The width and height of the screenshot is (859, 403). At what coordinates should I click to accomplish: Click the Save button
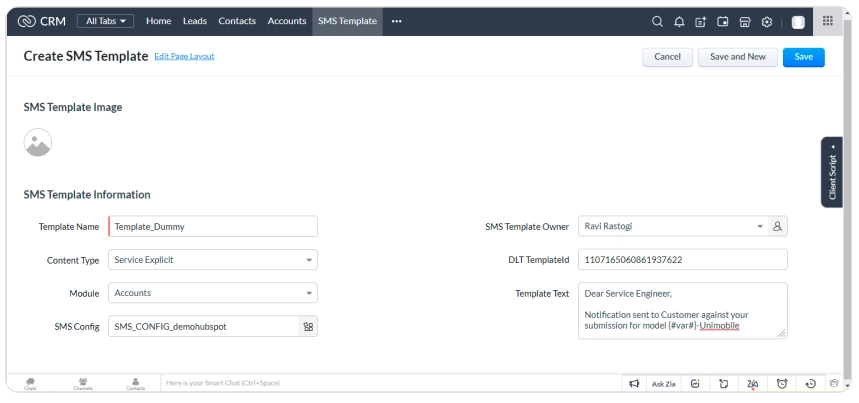coord(803,57)
